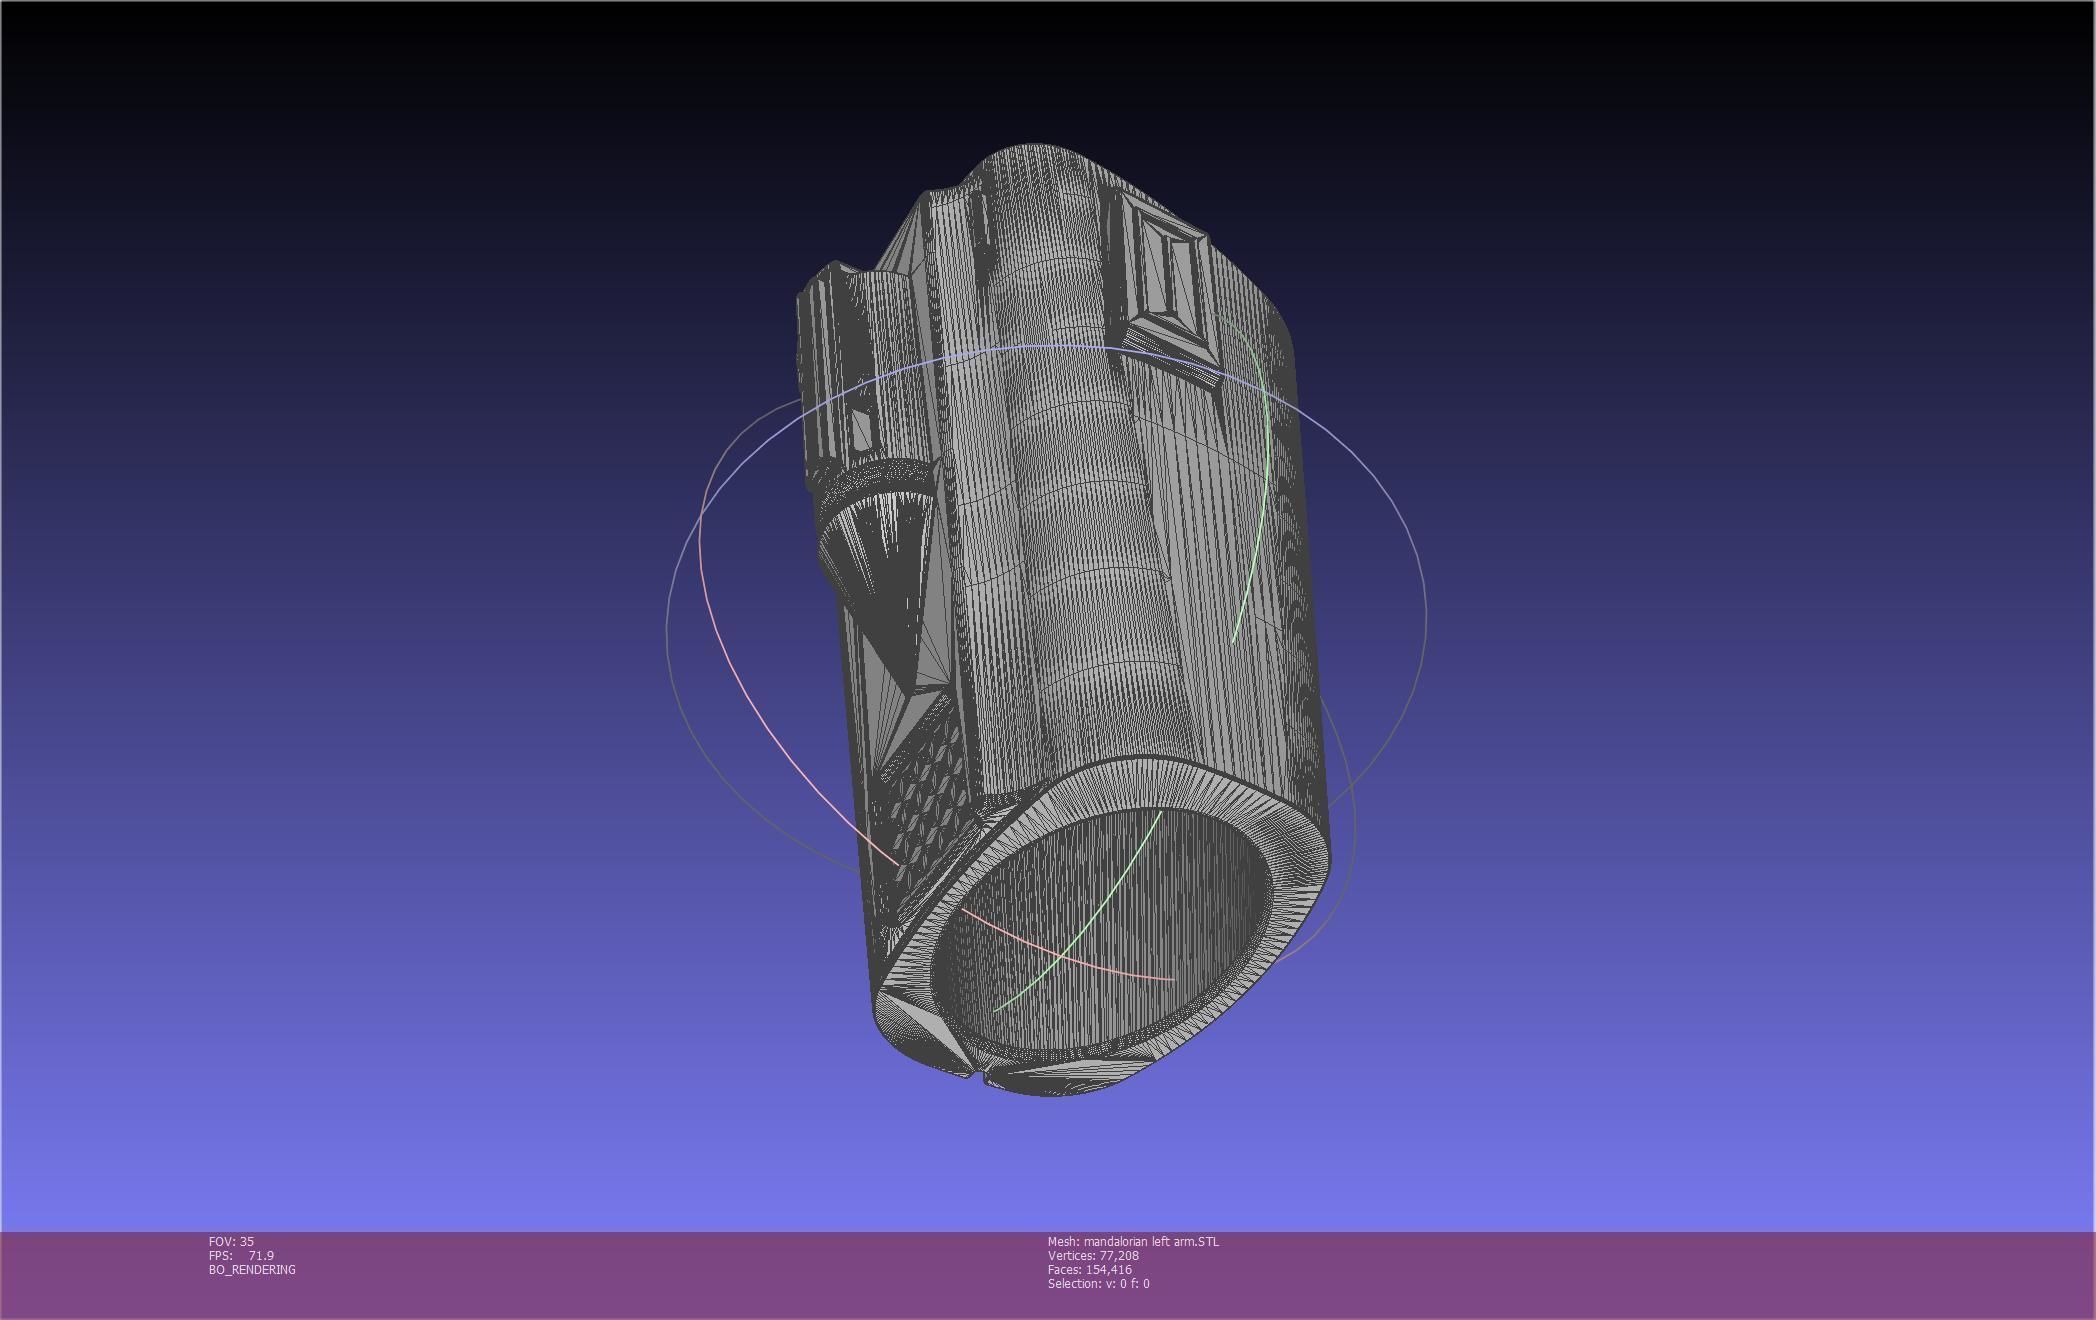Click the FPS: 71.9 readout
Screen dimensions: 2096x1320
coord(241,1255)
